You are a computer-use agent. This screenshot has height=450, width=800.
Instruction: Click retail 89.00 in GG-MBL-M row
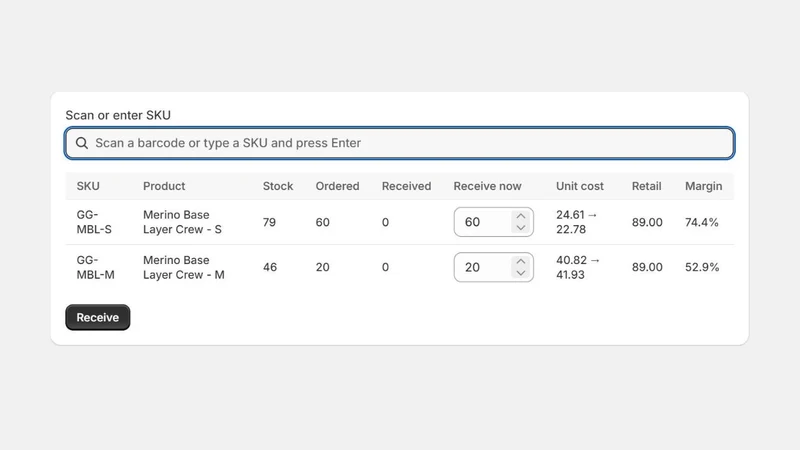(647, 267)
